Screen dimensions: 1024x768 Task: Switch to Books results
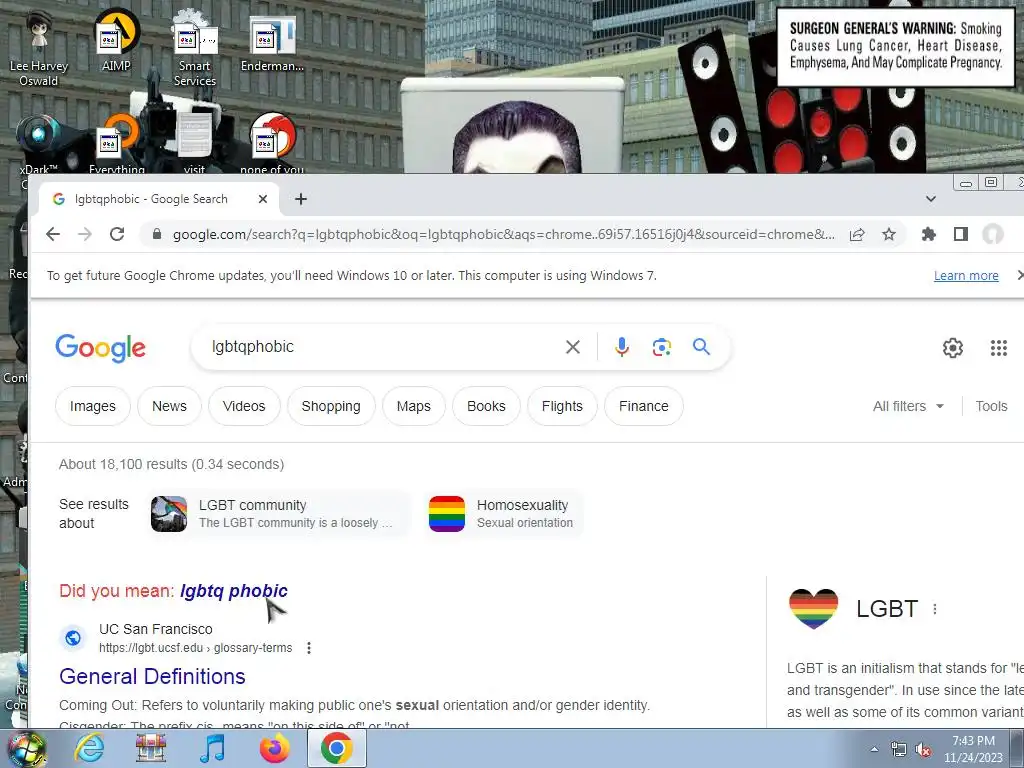tap(487, 406)
